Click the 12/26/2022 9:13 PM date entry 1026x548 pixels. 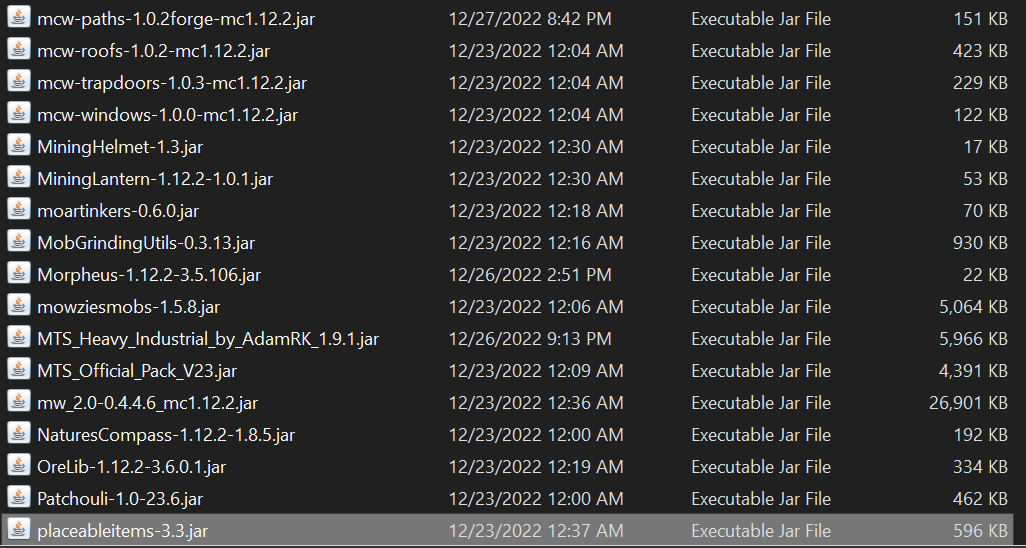tap(530, 339)
